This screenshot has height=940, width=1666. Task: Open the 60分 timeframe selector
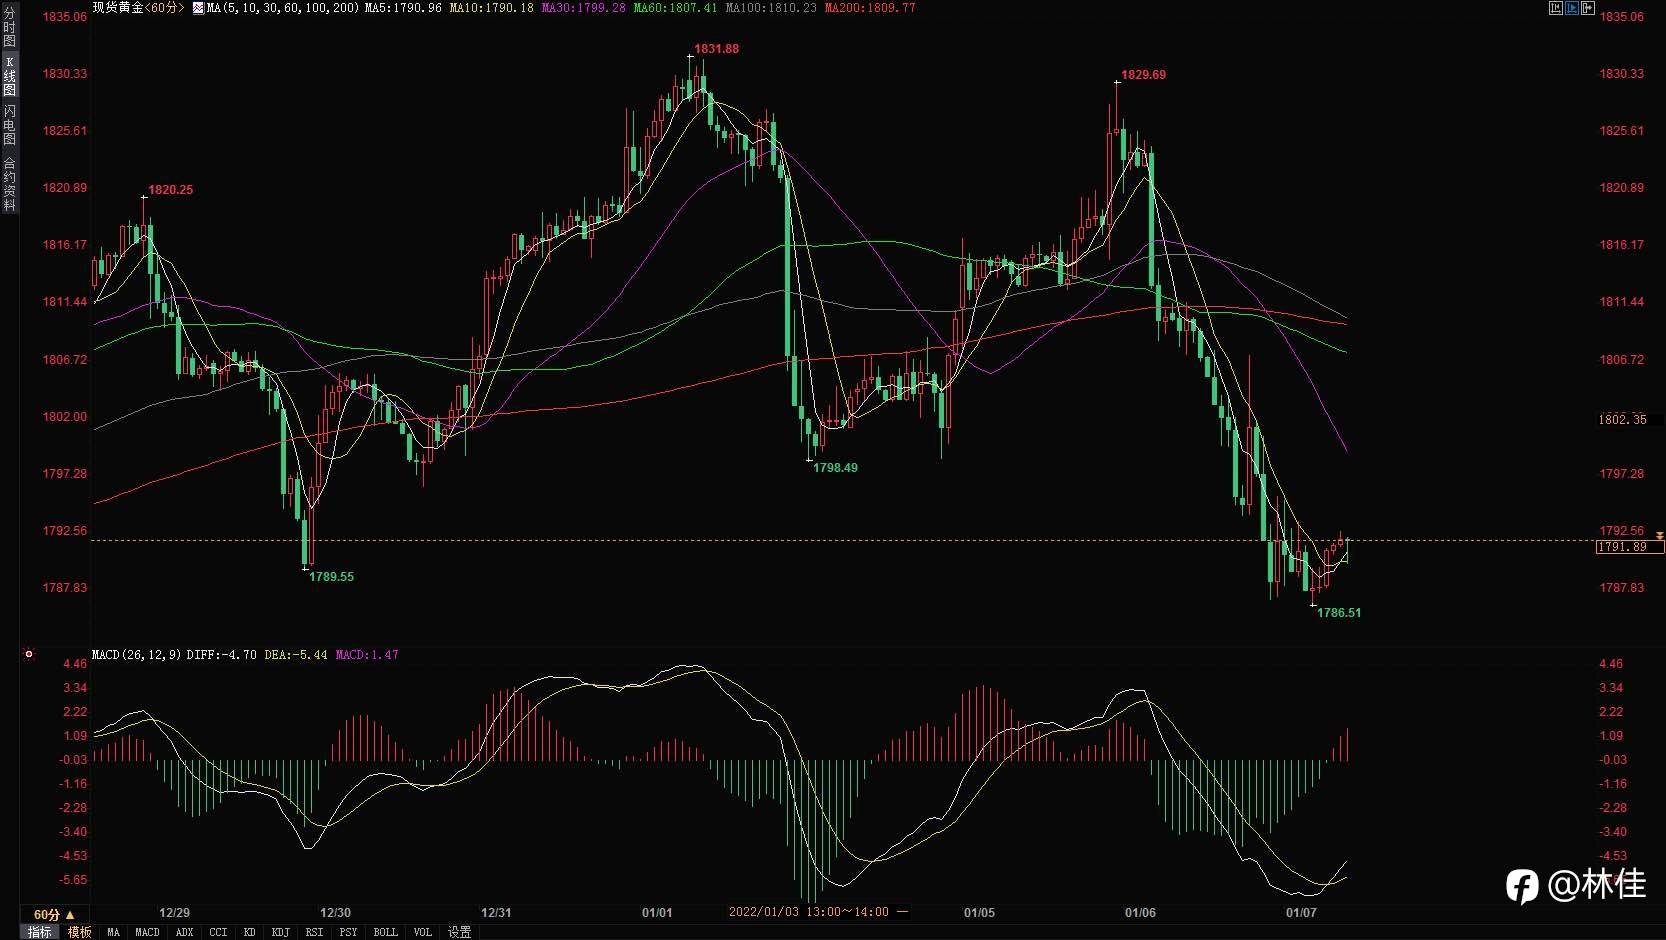(54, 914)
